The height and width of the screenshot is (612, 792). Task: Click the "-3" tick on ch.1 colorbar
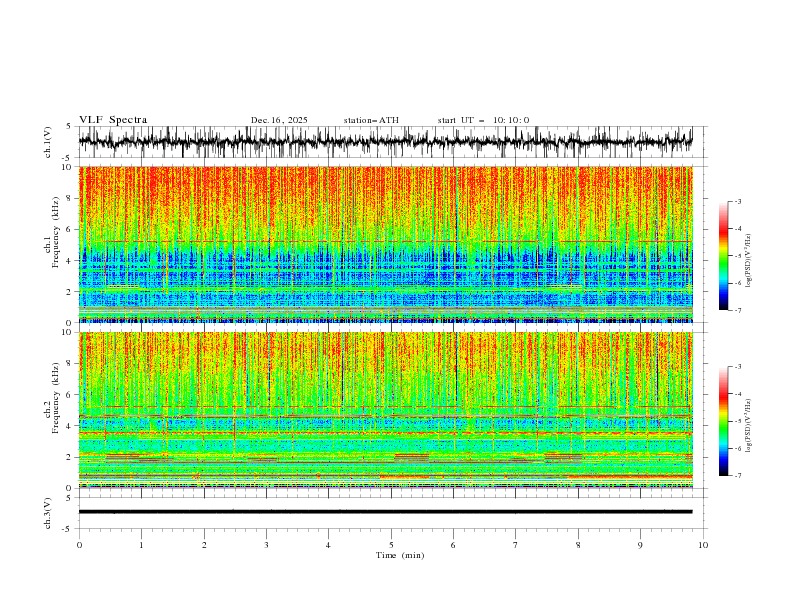click(737, 201)
